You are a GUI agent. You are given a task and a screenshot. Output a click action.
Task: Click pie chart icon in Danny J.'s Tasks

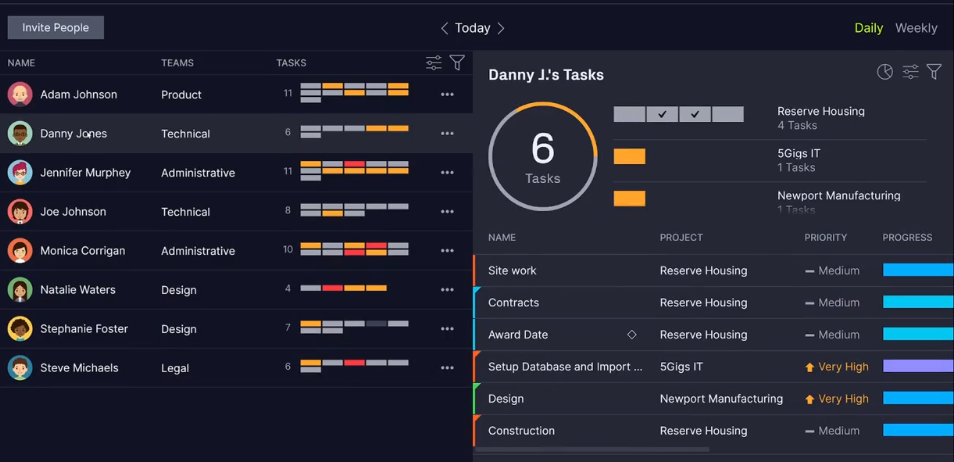pos(885,72)
